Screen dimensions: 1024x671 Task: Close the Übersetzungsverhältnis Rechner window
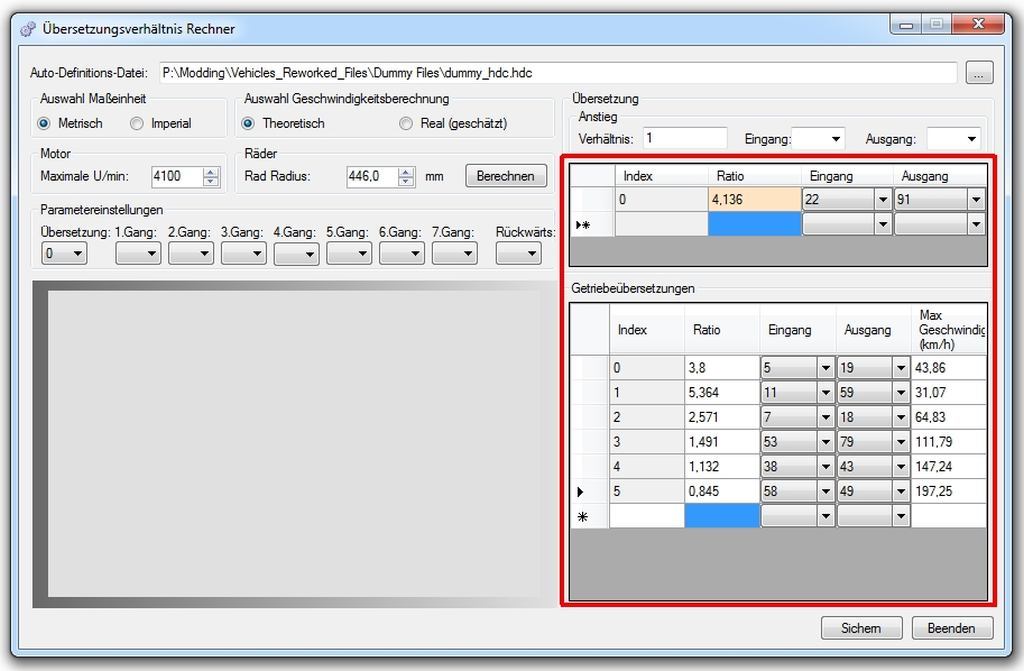pos(978,24)
